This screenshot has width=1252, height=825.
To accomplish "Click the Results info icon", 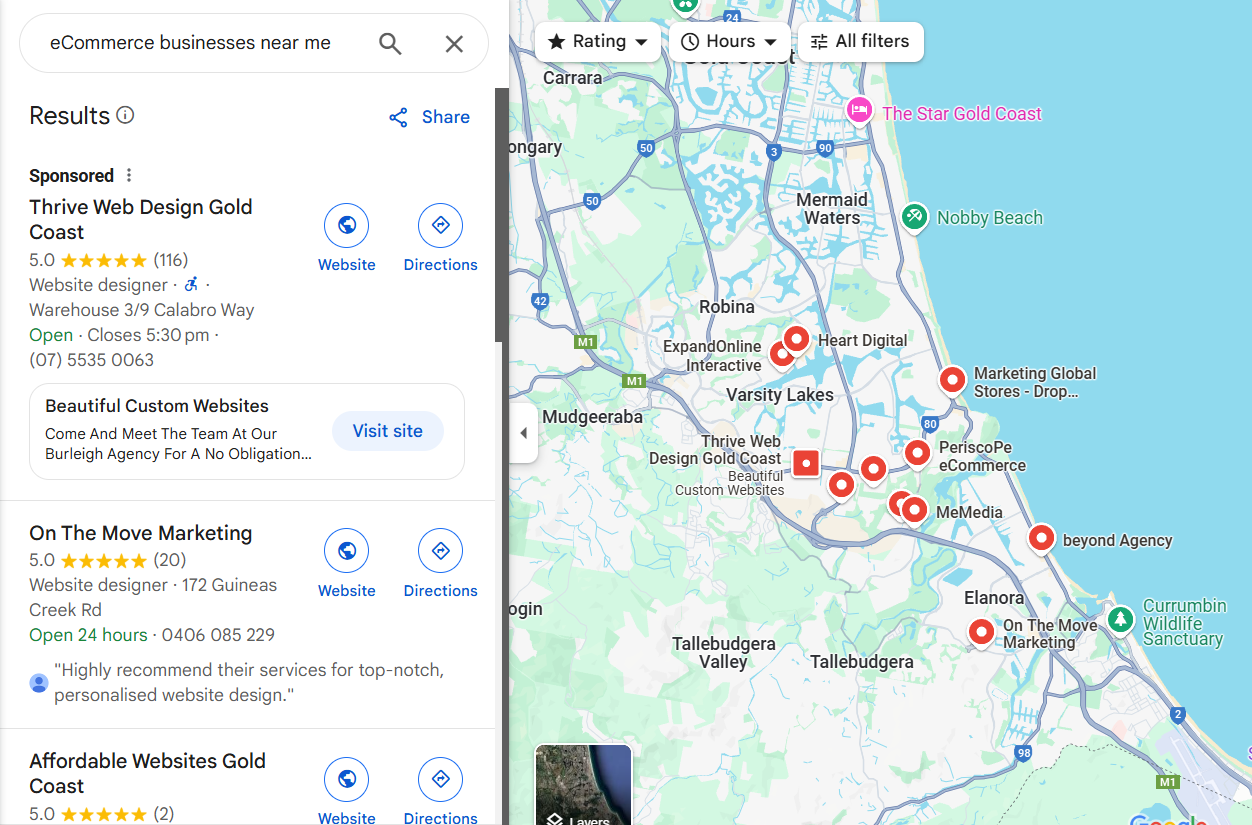I will 125,115.
